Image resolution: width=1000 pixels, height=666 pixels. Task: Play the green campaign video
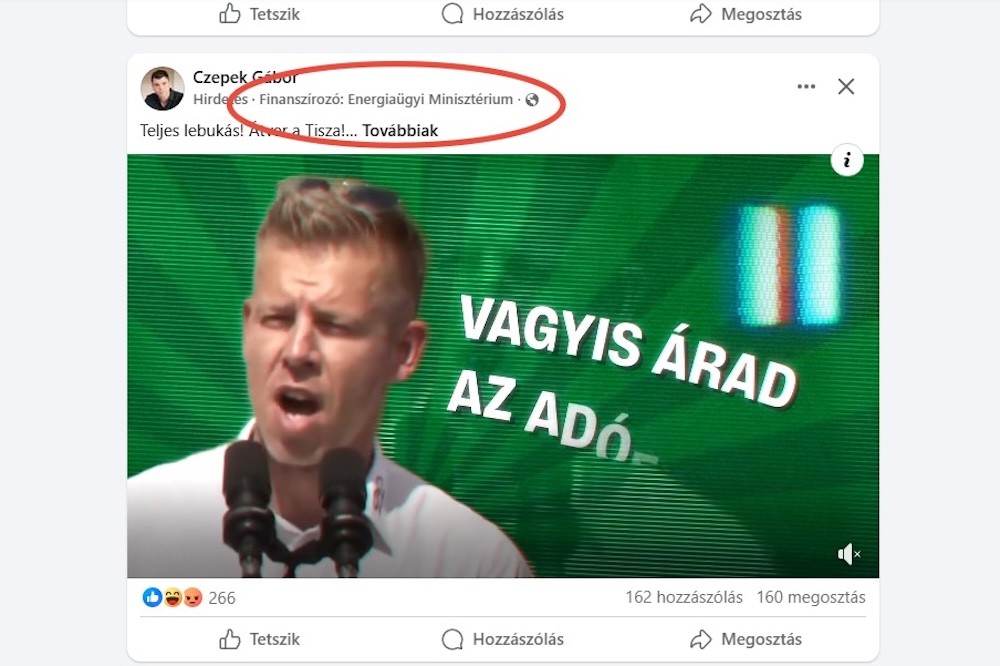pyautogui.click(x=503, y=366)
